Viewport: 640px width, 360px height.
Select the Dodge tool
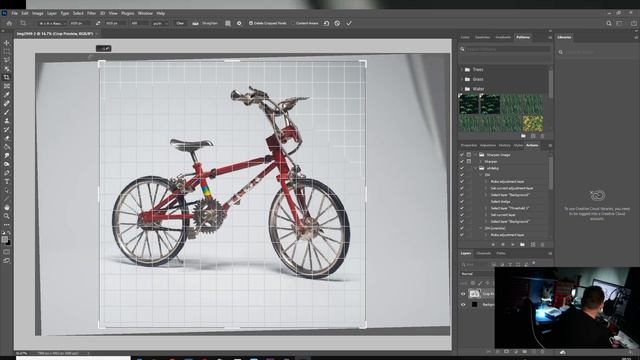[7, 164]
